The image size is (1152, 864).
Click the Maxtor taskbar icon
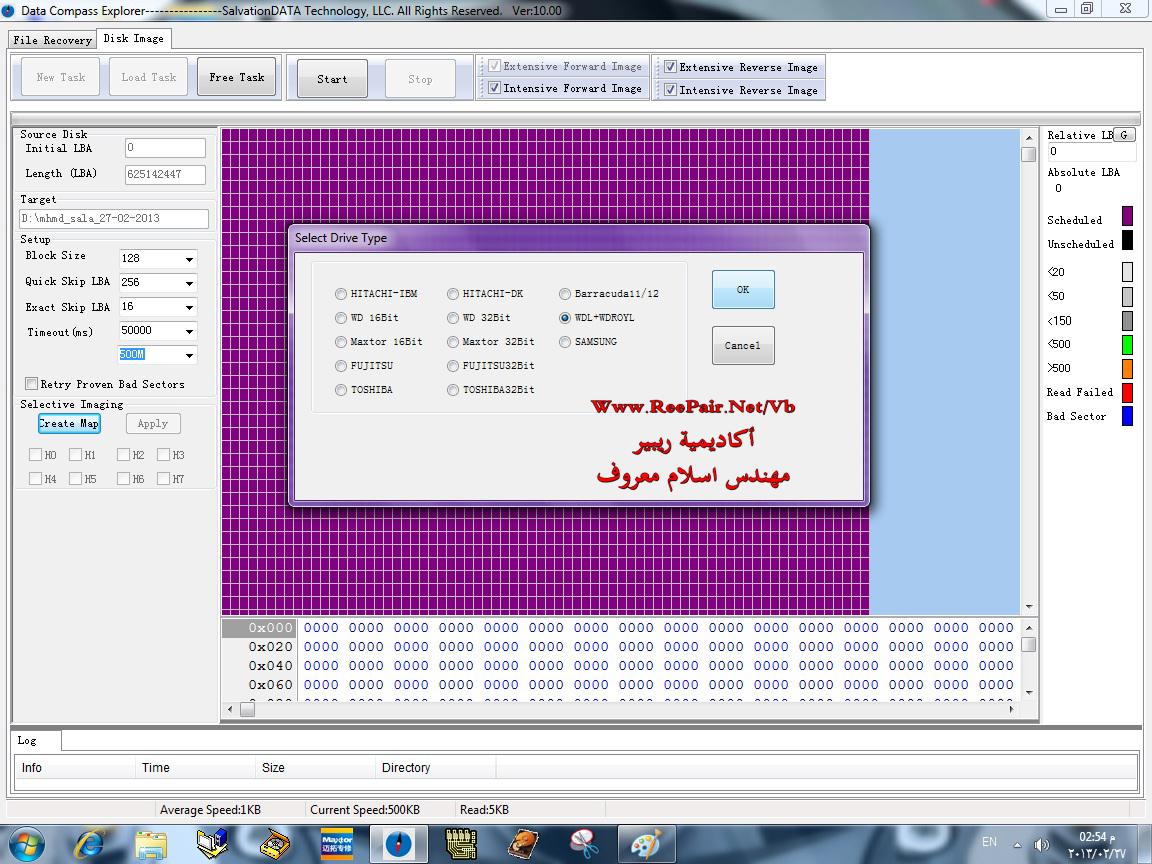[336, 844]
